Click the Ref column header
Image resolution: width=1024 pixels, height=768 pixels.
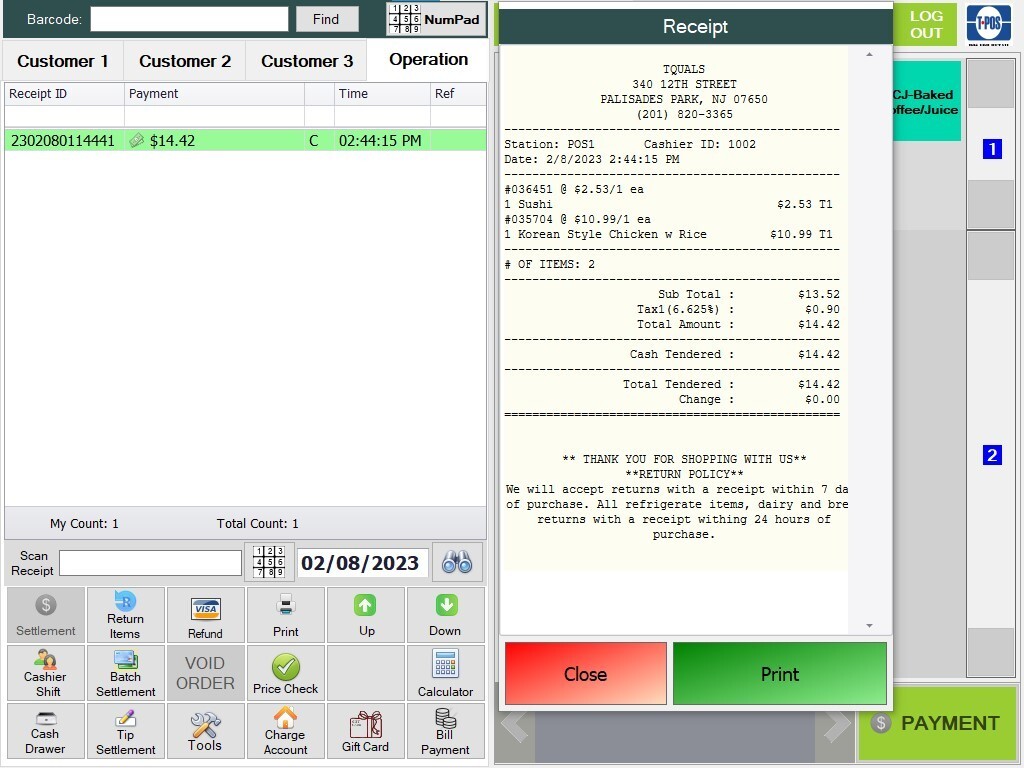[458, 93]
